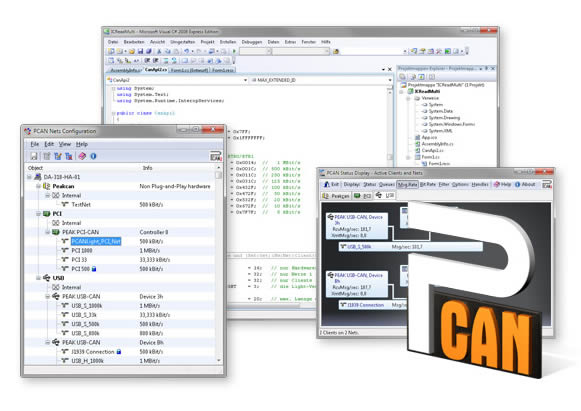
Task: Click the New Project icon in Visual C# toolbar
Action: tap(111, 52)
